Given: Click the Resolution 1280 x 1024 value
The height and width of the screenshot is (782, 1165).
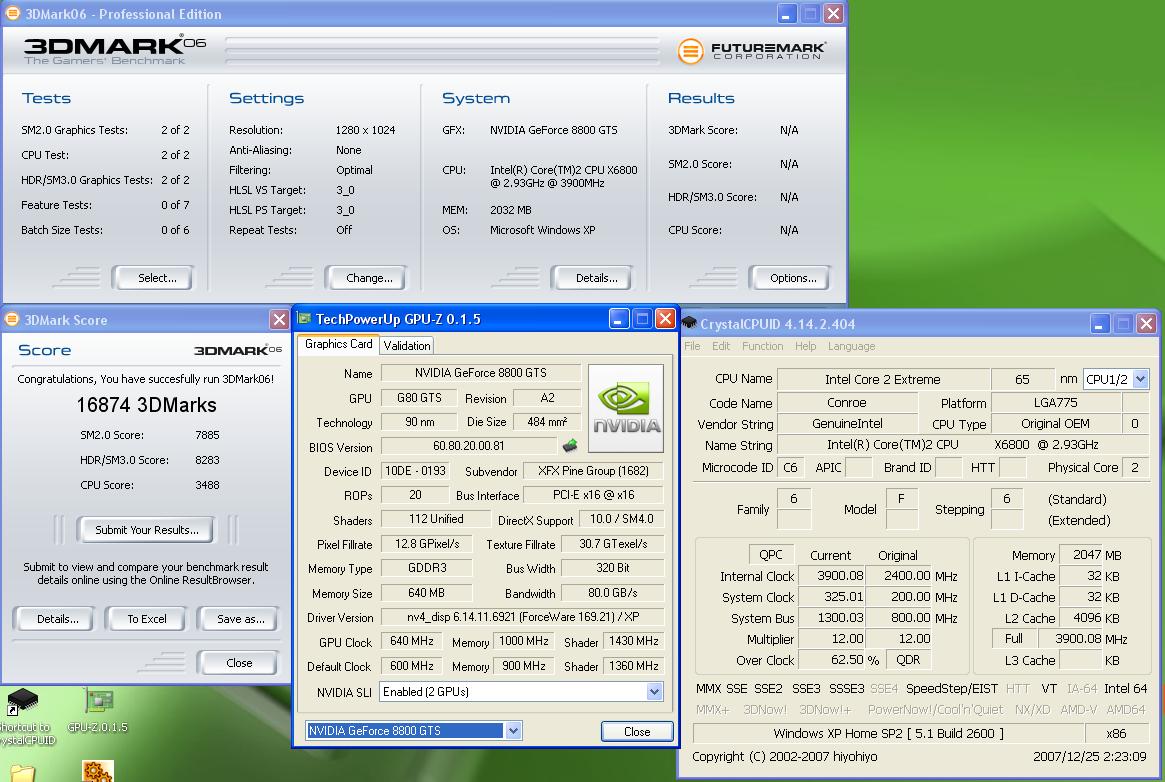Looking at the screenshot, I should tap(365, 130).
